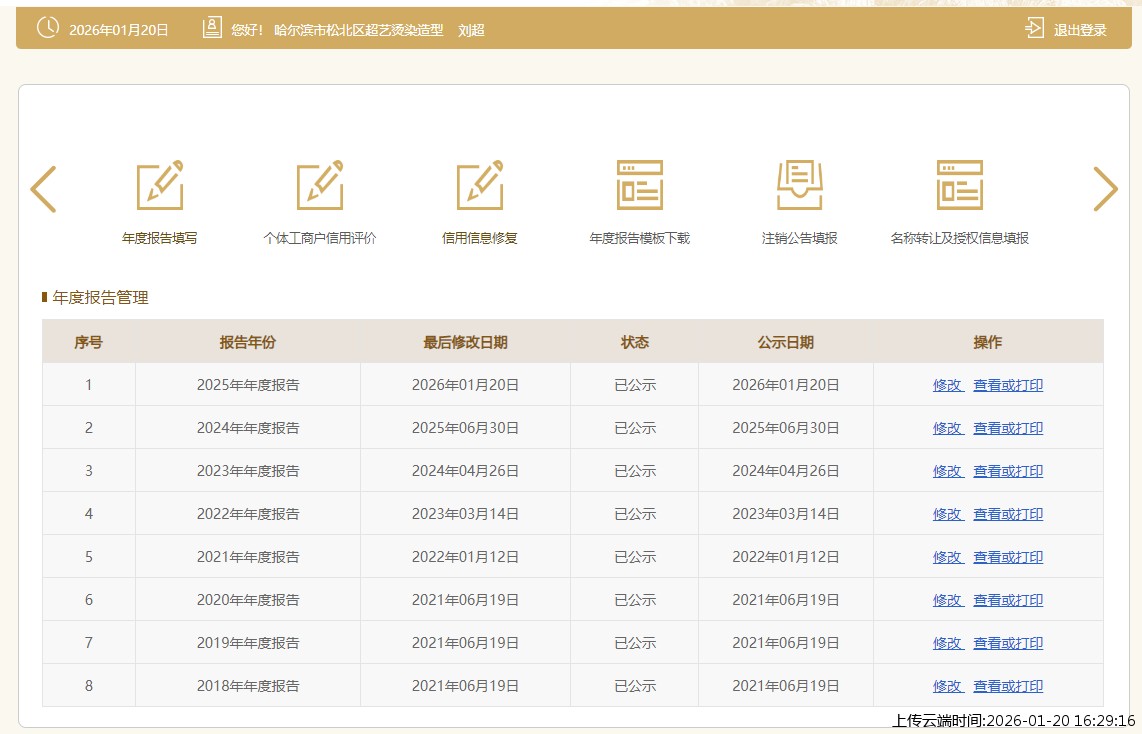Screen dimensions: 1142x734
Task: Click 修改 for the 2018年年度报告
Action: coord(947,686)
